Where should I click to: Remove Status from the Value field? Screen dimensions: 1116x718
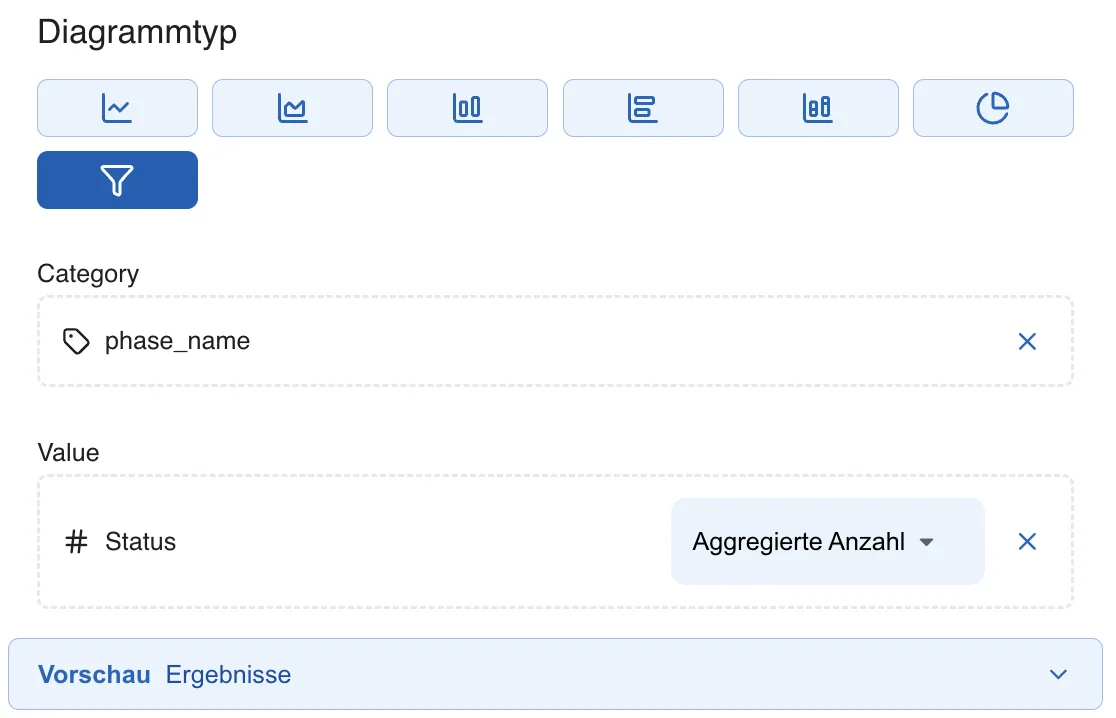(x=1027, y=542)
